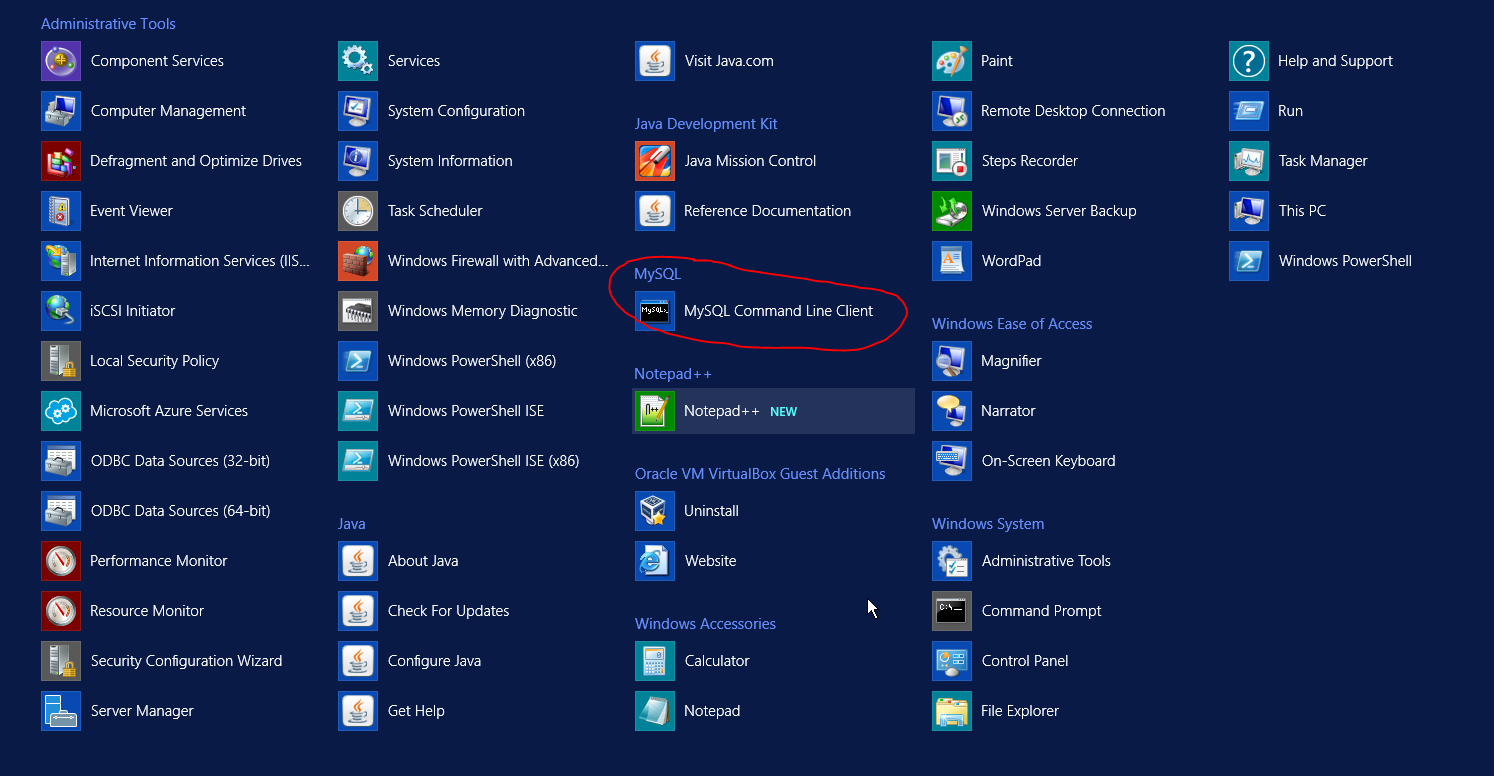
Task: Click the Reference Documentation label
Action: (767, 211)
